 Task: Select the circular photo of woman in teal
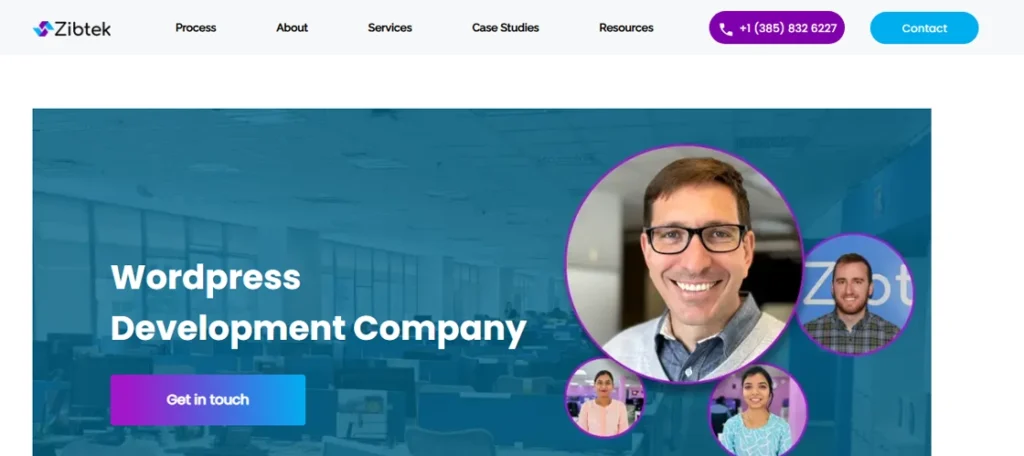(758, 412)
